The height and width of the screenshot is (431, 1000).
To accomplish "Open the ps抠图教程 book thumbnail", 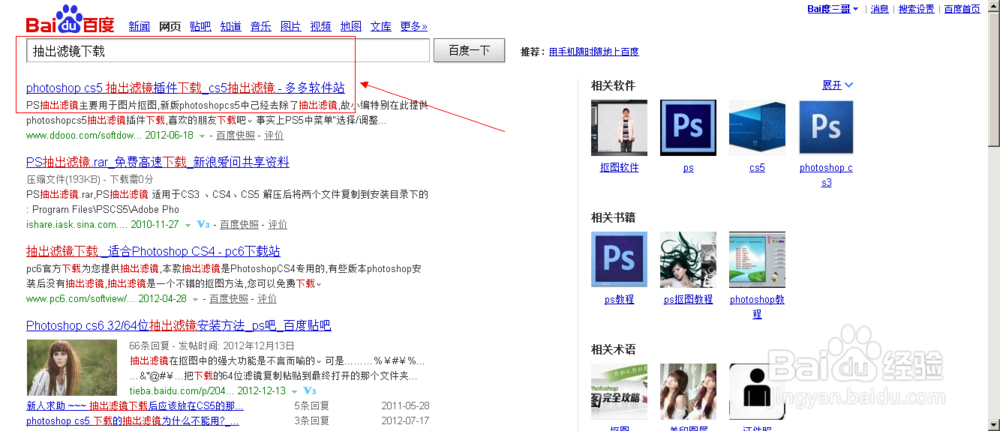I will point(688,259).
